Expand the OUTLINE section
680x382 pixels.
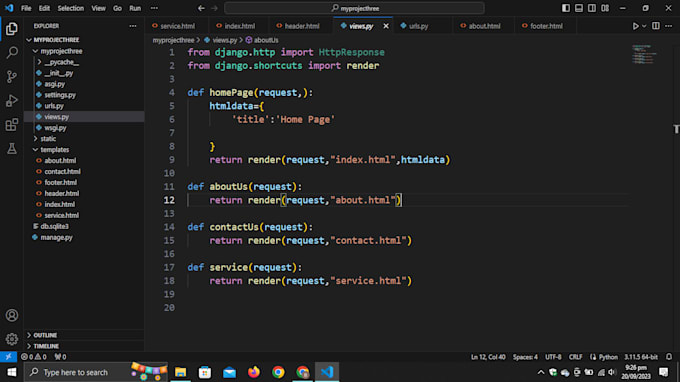85,335
